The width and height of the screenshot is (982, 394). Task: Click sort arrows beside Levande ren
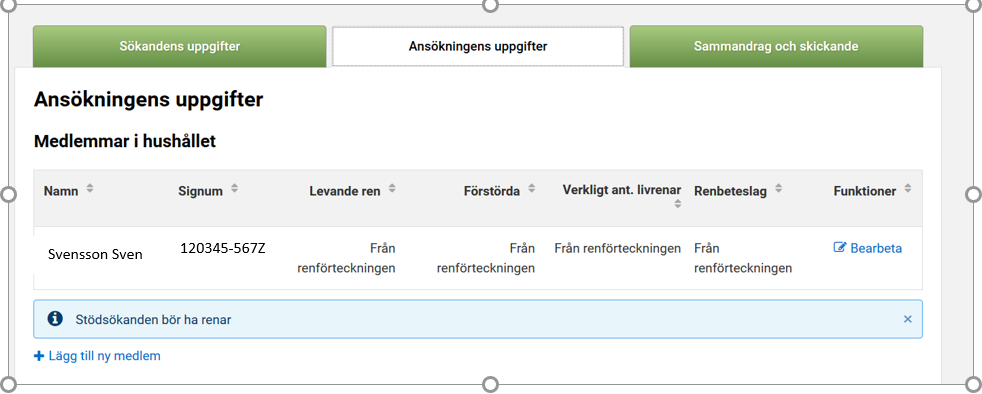(x=392, y=189)
